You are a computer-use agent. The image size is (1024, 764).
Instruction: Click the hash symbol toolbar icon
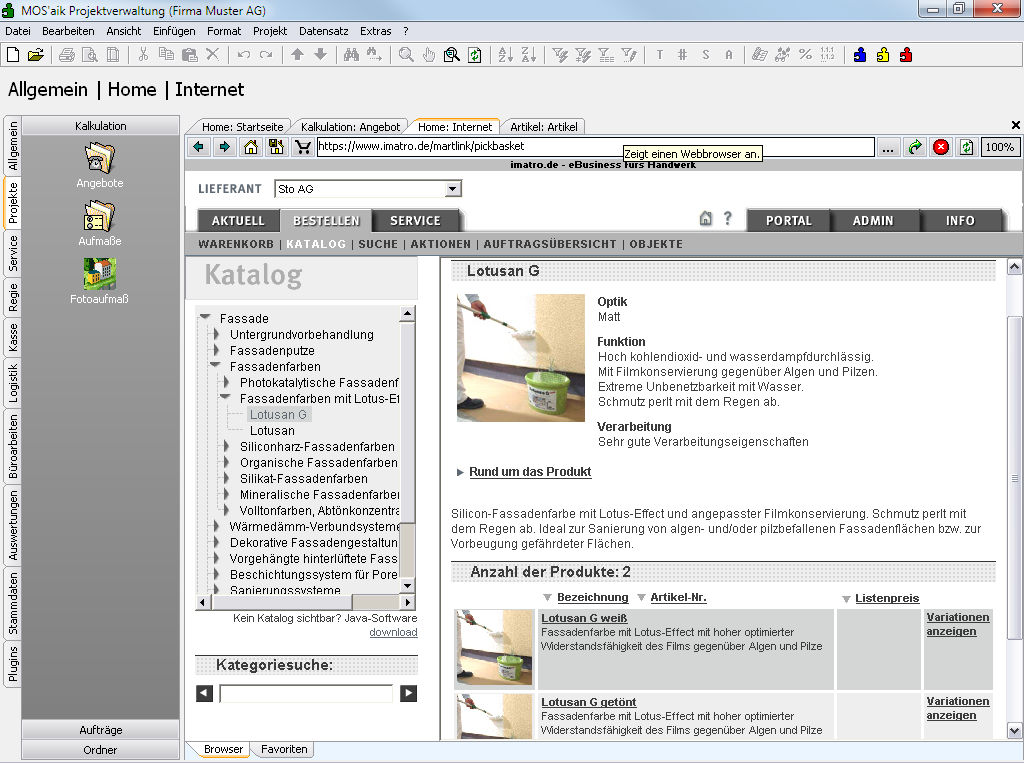[682, 55]
